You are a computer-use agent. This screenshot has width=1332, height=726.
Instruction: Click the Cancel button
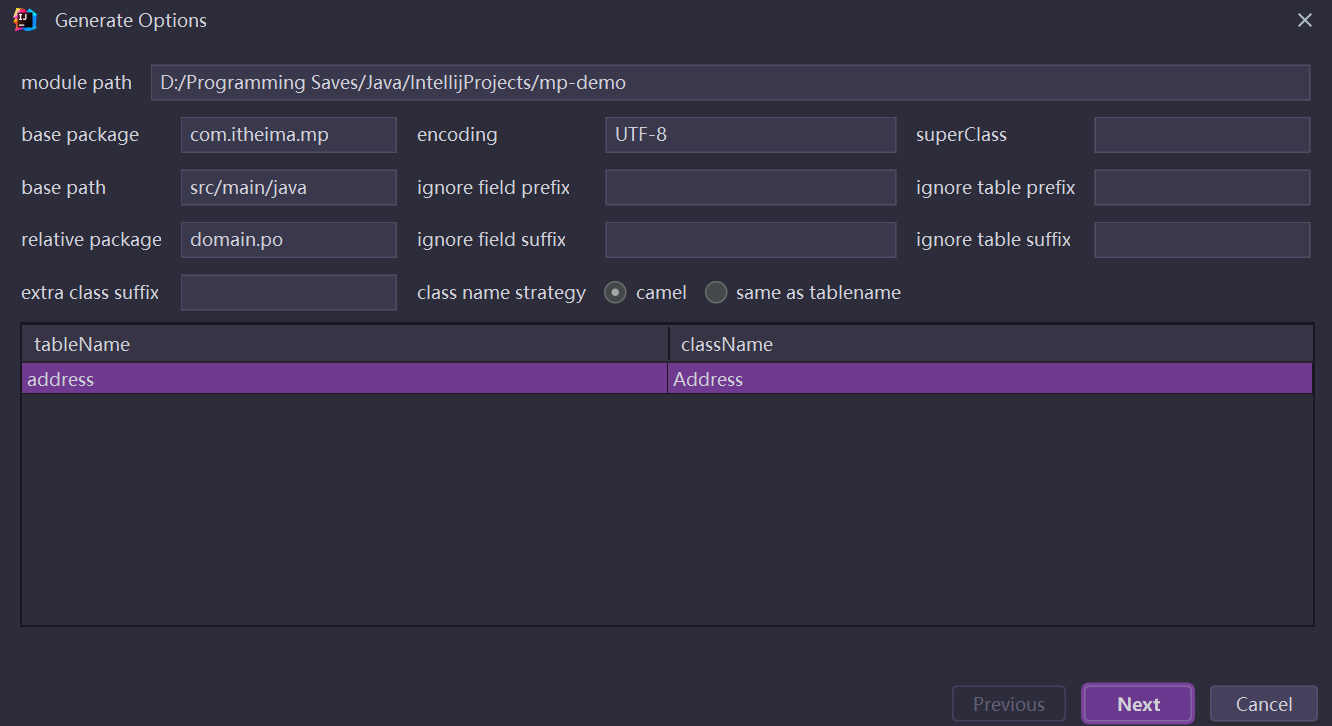[x=1263, y=704]
